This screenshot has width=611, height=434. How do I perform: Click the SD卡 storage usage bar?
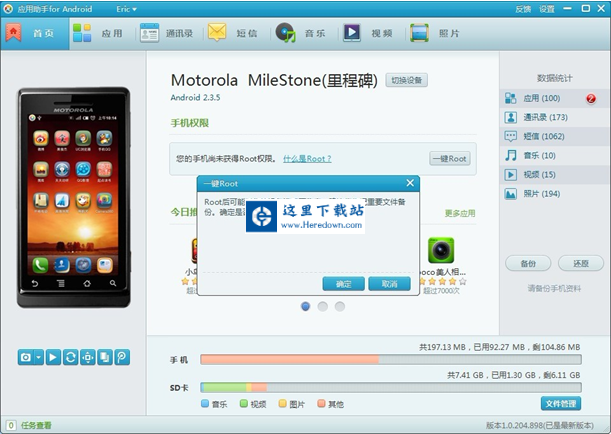coord(391,387)
